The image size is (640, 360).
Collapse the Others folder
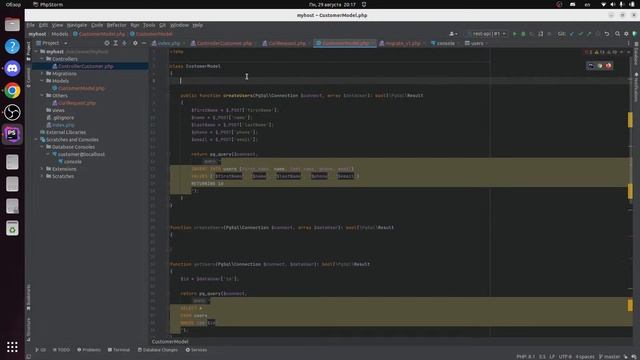click(42, 96)
